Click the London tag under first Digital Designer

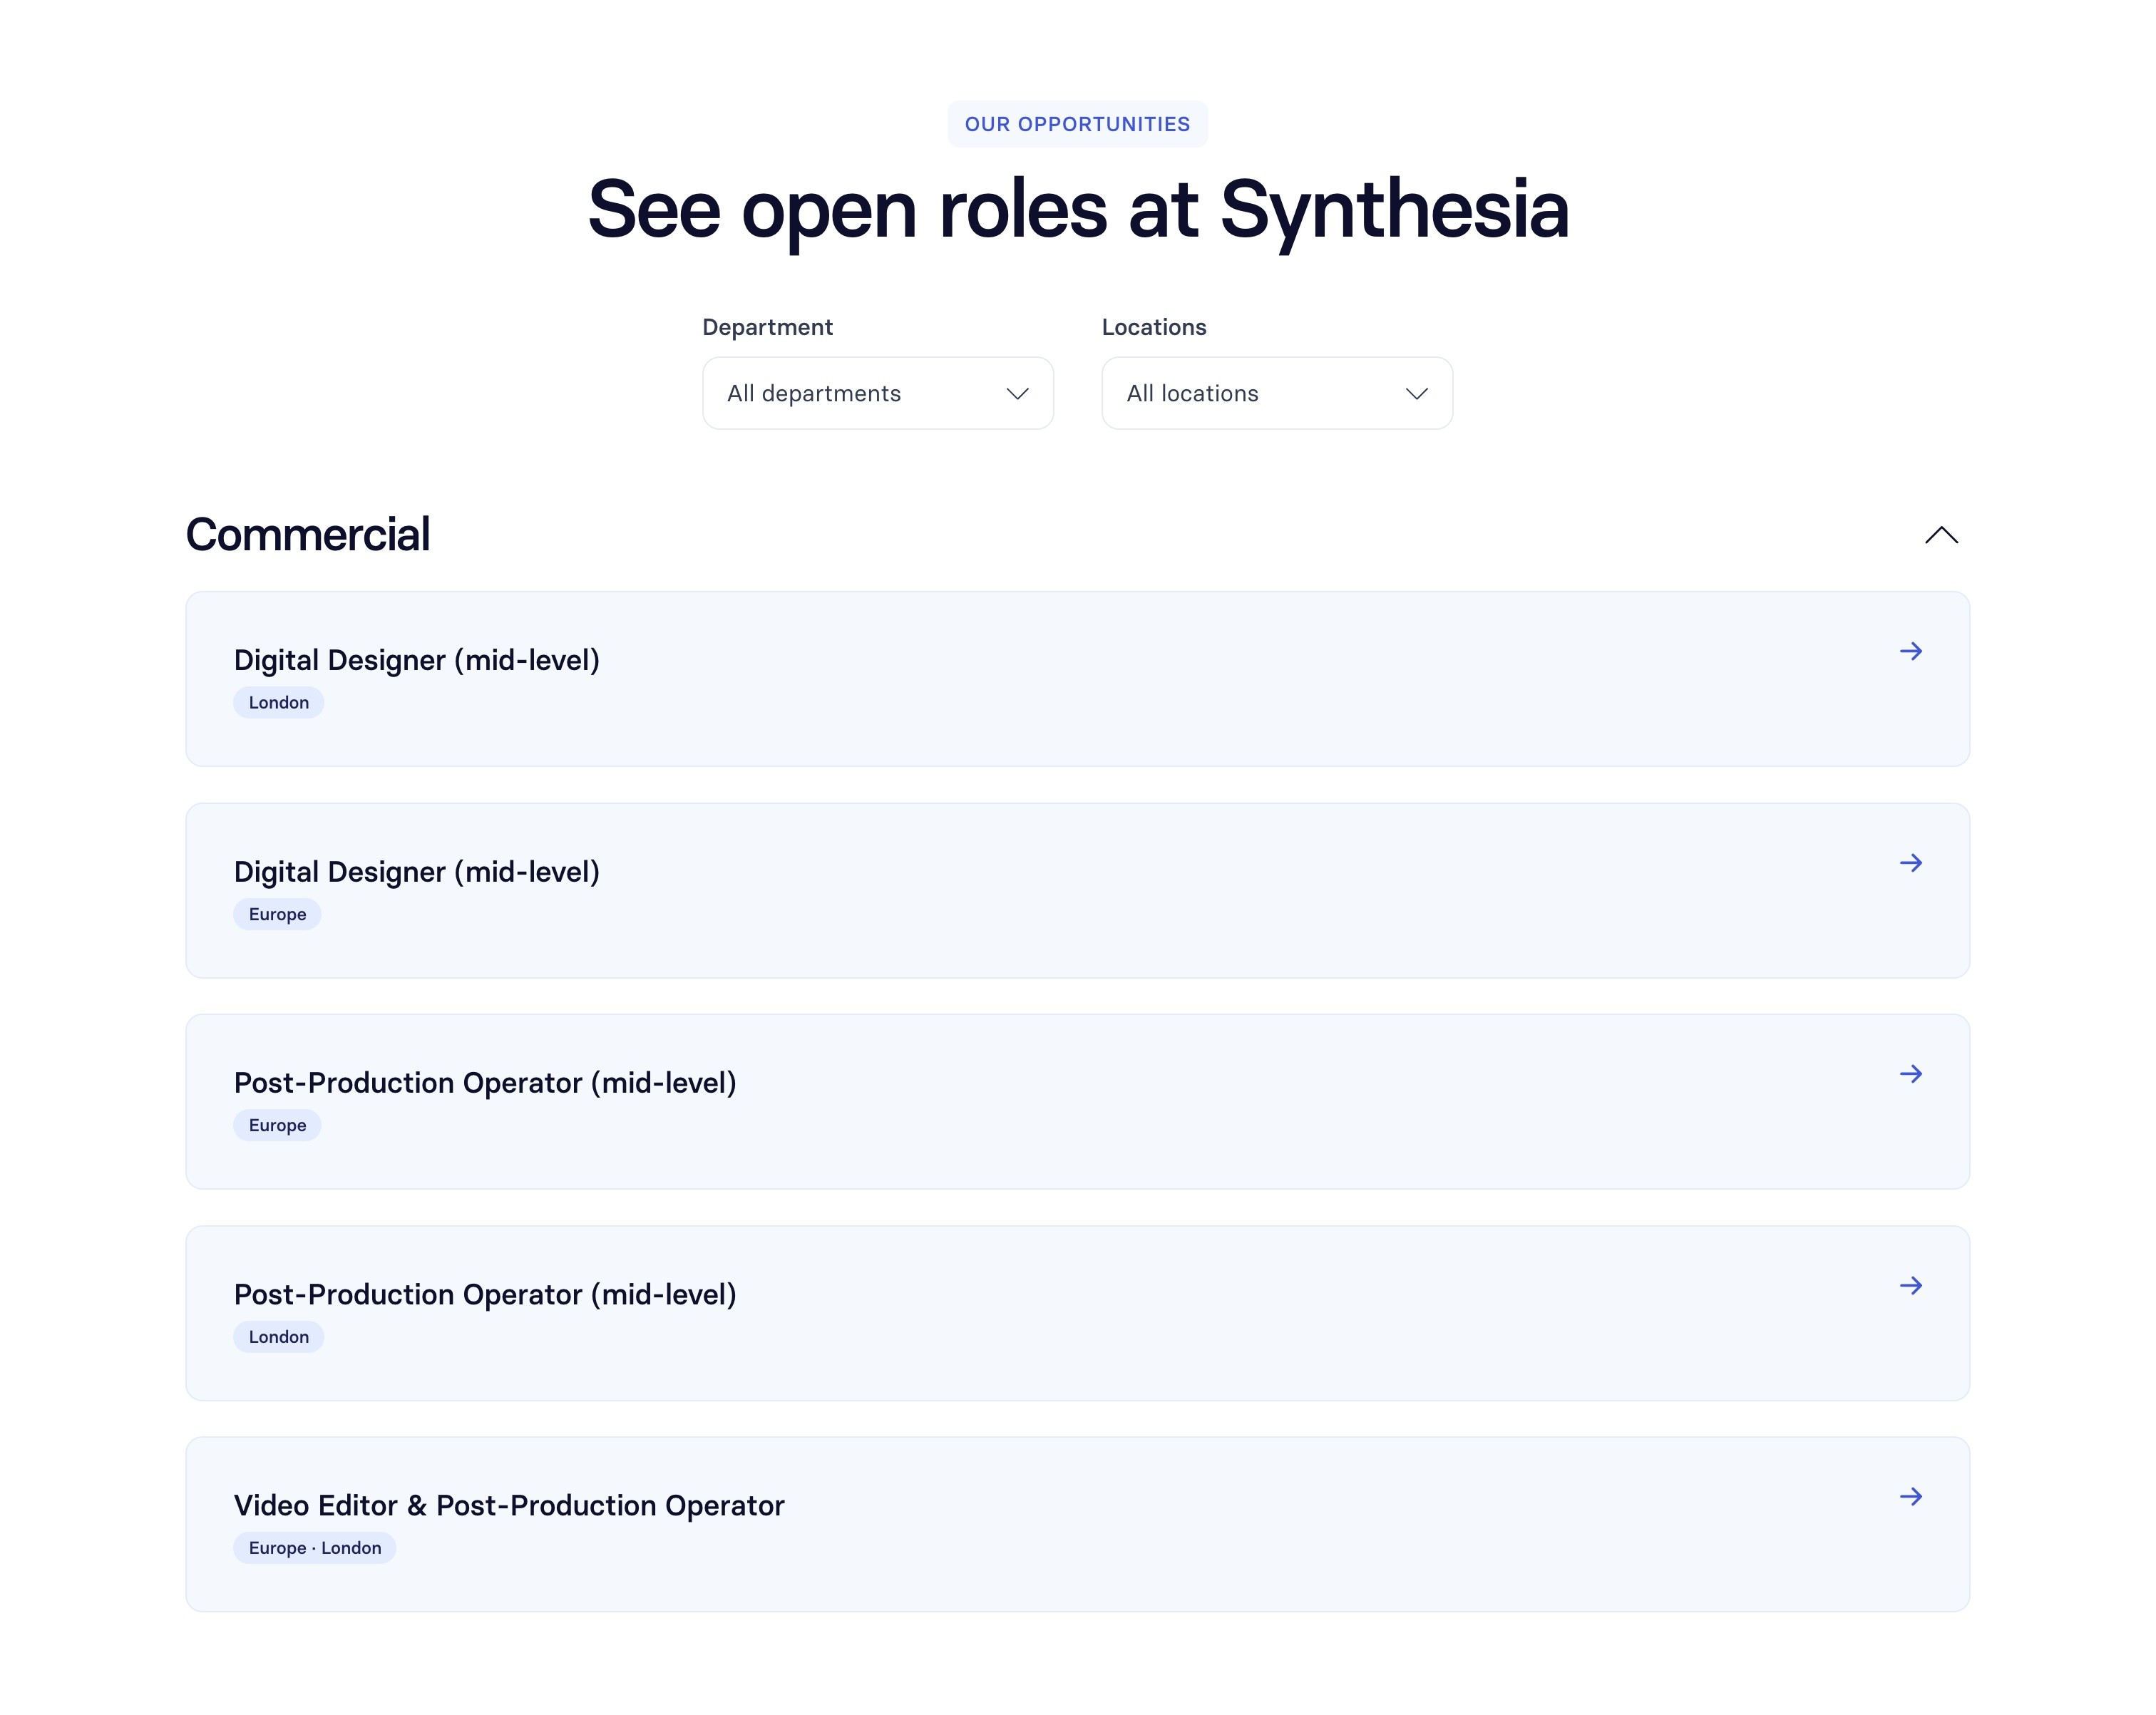point(278,702)
